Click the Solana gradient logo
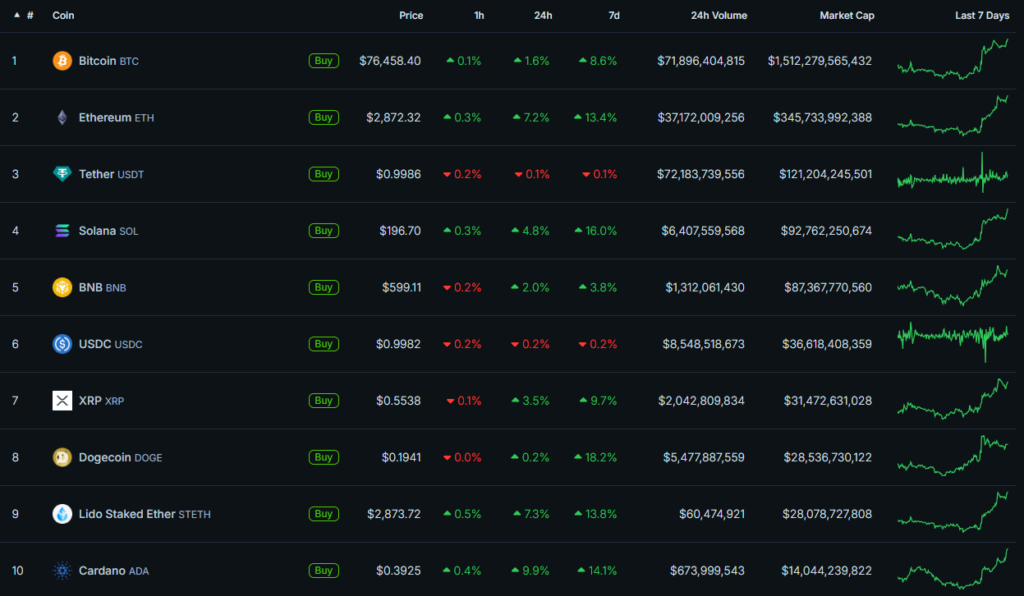1024x596 pixels. coord(63,230)
